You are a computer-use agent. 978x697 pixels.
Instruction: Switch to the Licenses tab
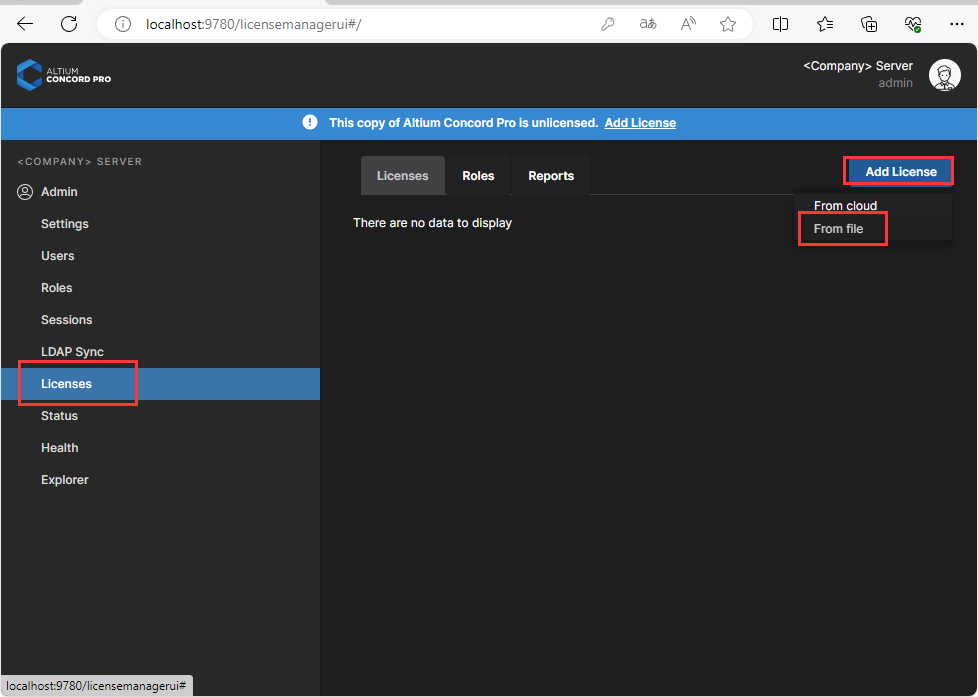pos(402,176)
